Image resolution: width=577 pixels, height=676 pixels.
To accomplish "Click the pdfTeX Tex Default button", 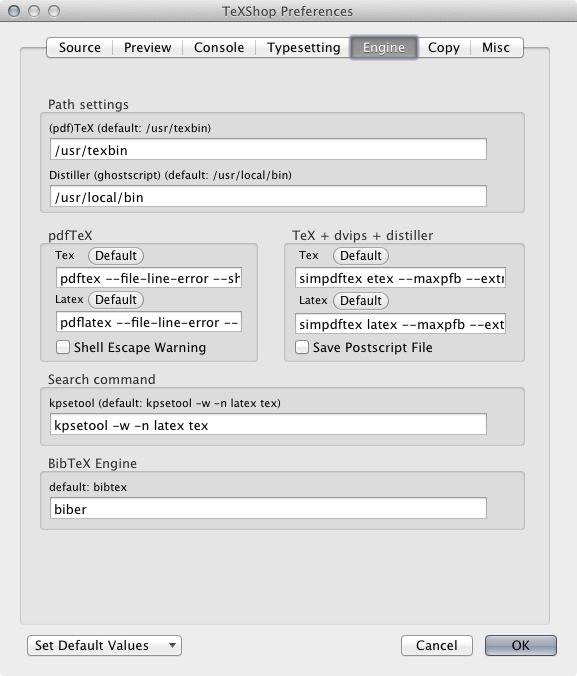I will tap(116, 256).
